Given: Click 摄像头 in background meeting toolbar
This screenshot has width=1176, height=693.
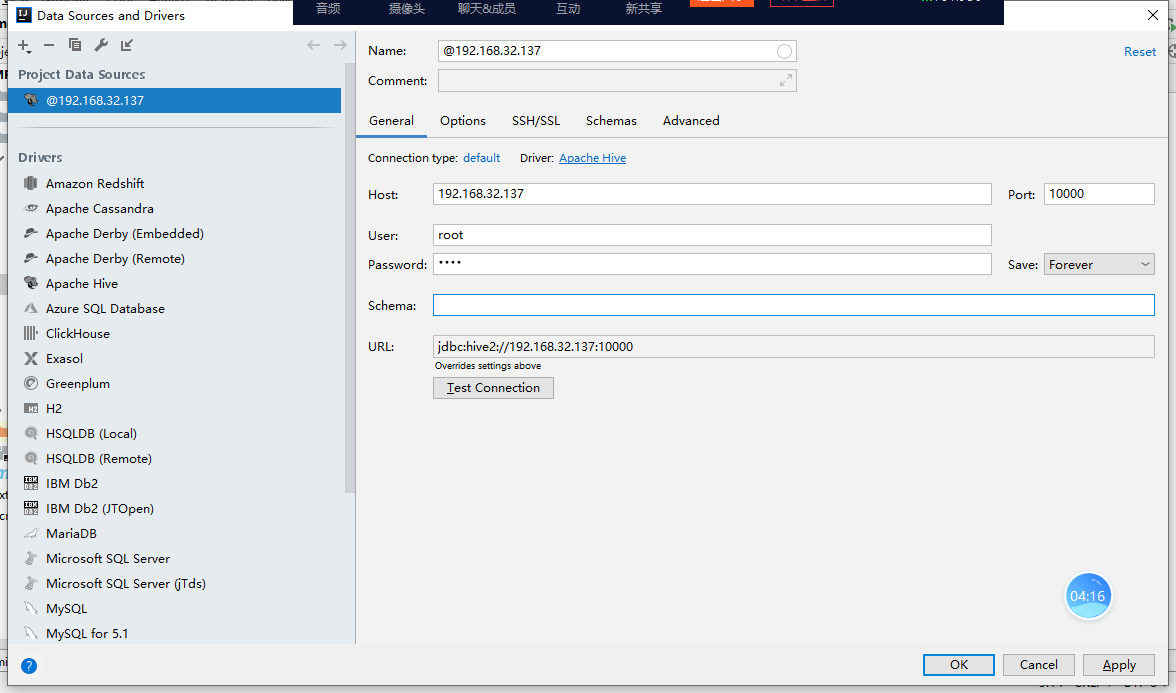Looking at the screenshot, I should 406,8.
